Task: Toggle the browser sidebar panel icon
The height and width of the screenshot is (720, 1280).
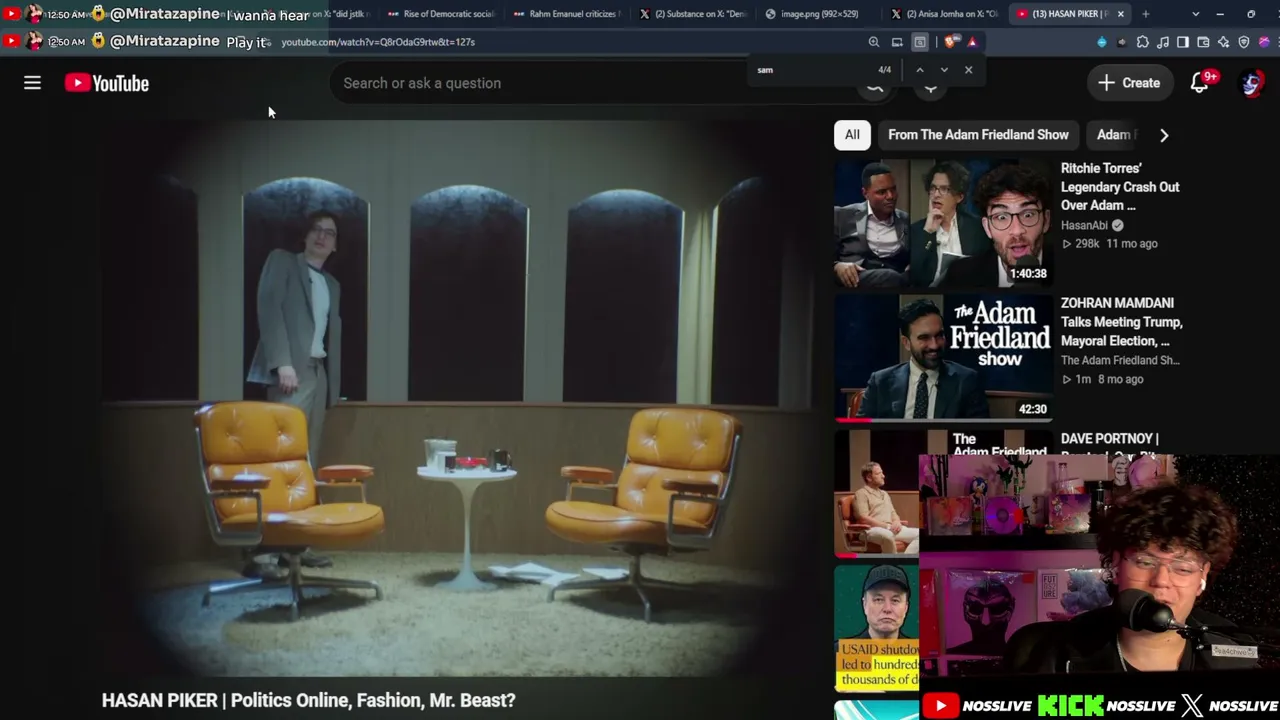Action: pos(1183,42)
